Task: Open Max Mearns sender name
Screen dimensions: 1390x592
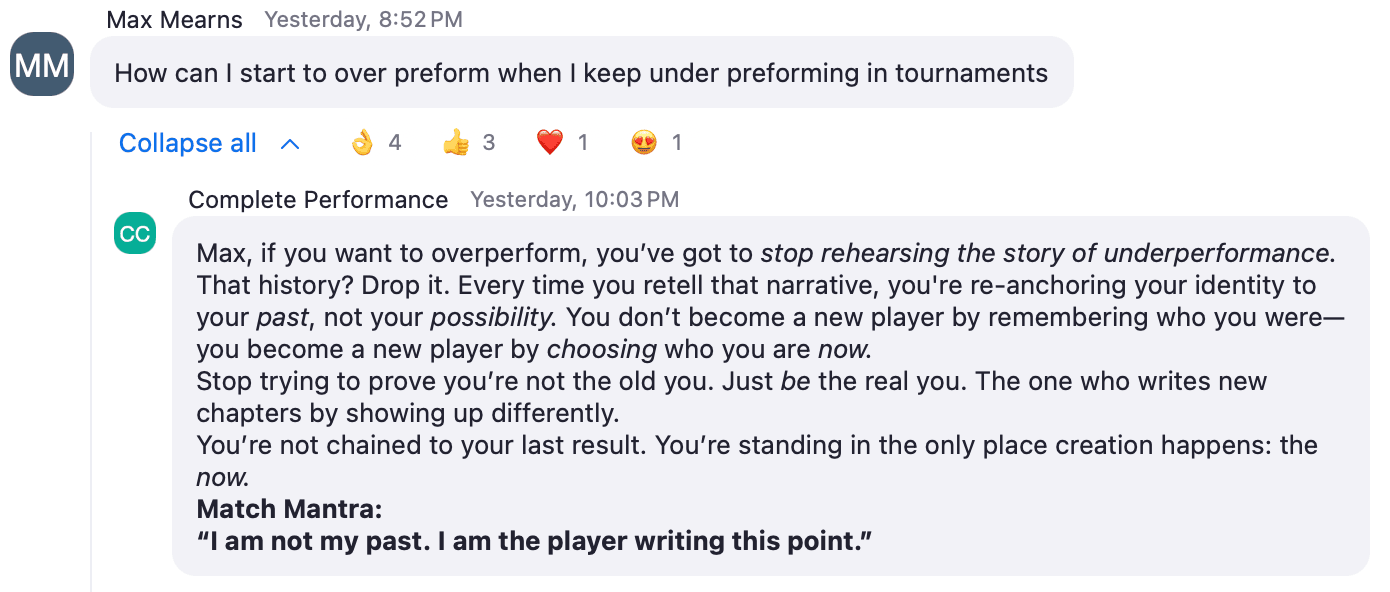Action: [175, 19]
